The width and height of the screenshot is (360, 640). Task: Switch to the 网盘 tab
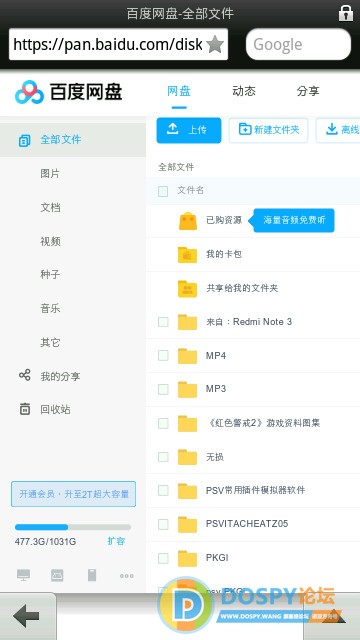(179, 91)
